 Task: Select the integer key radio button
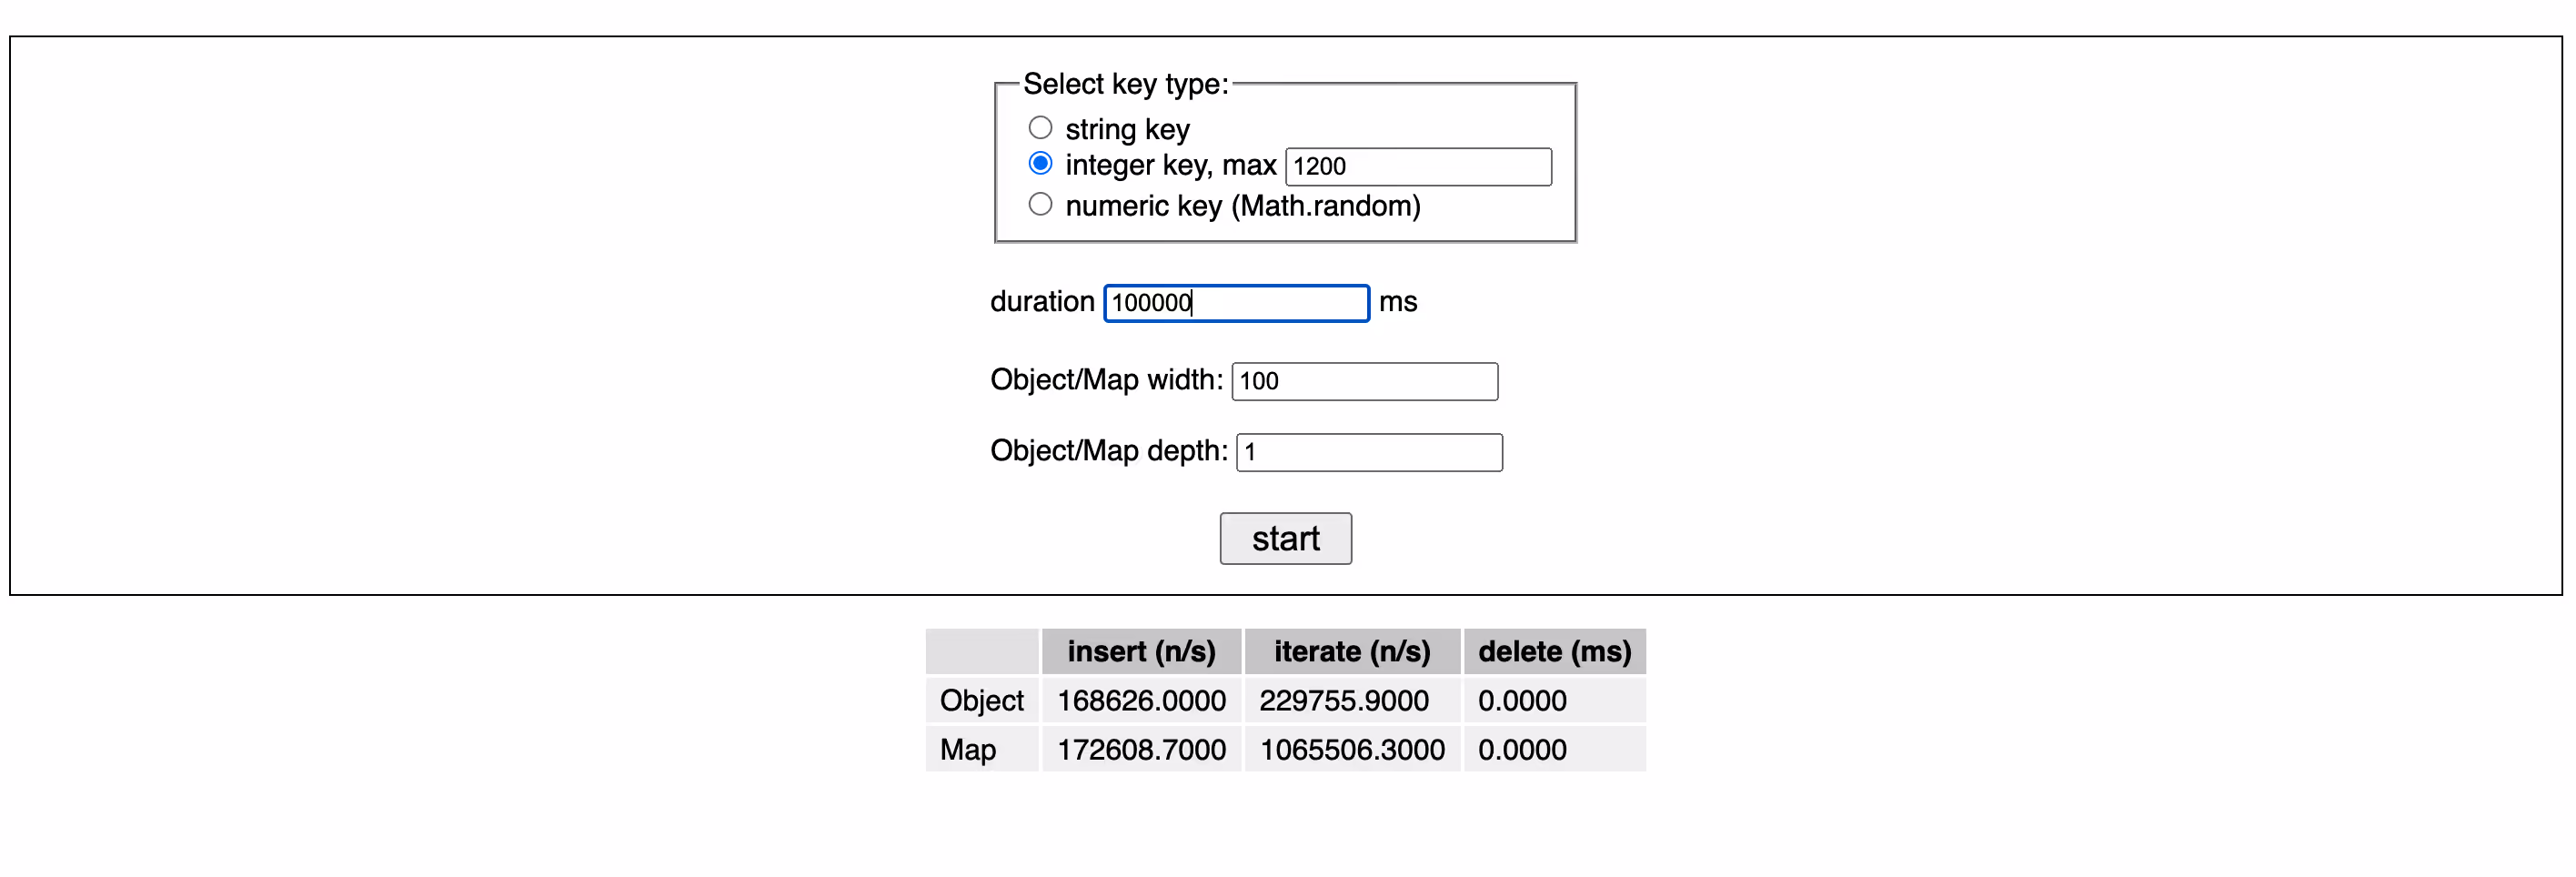click(1040, 163)
